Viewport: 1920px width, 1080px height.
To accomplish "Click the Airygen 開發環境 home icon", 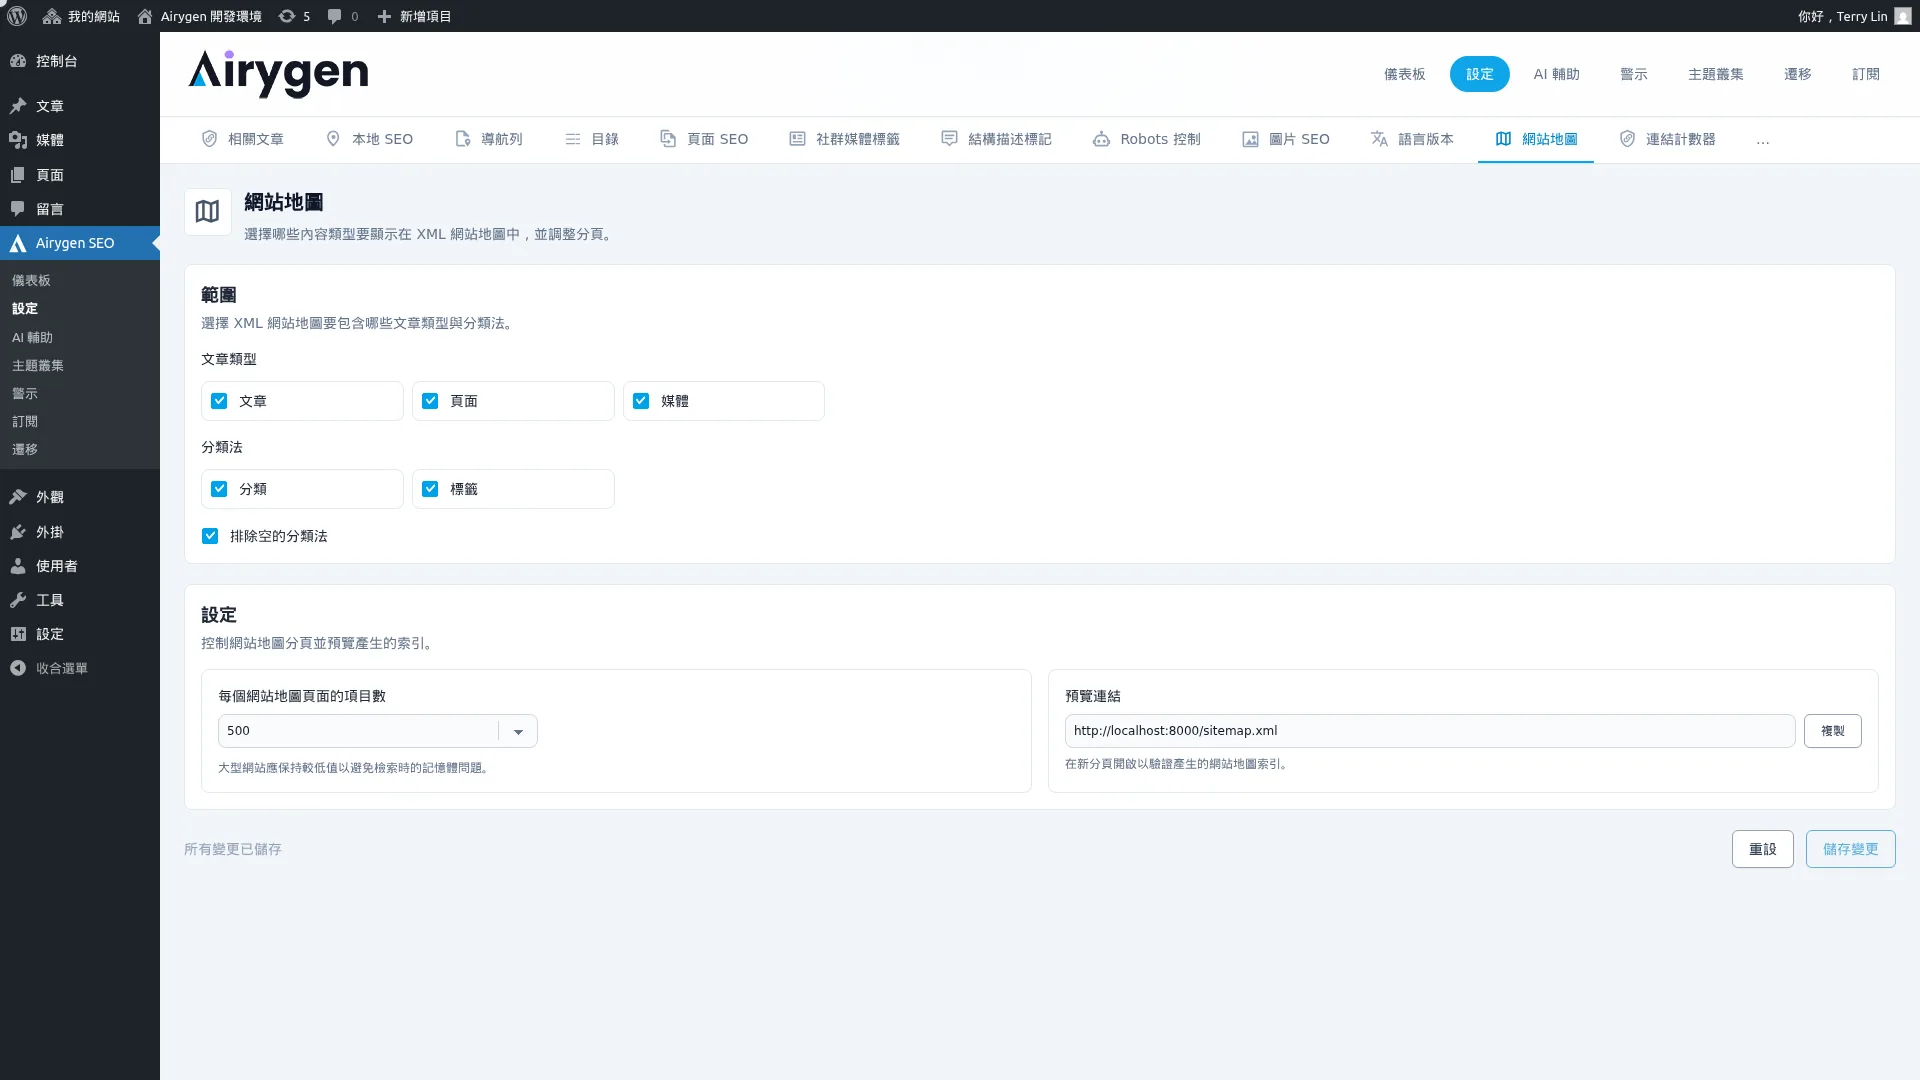I will (145, 16).
